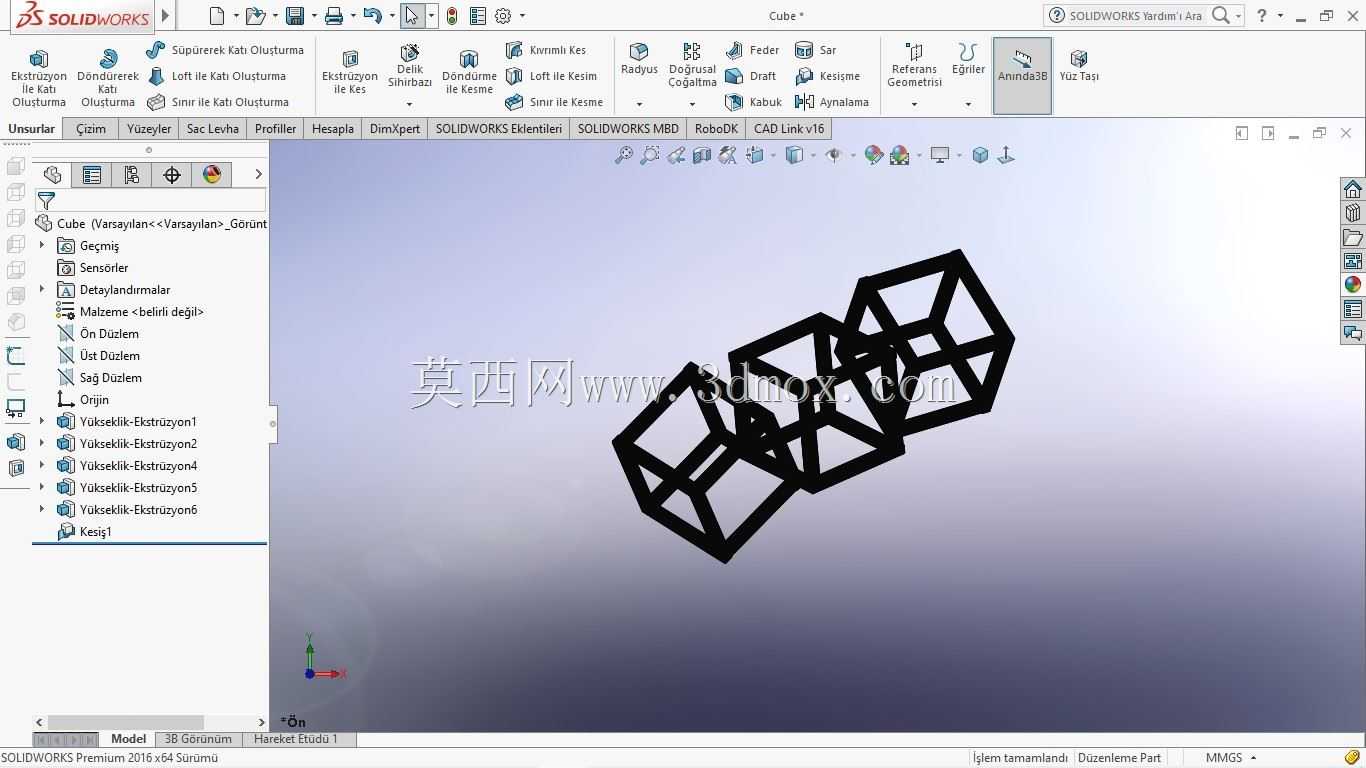The width and height of the screenshot is (1366, 768).
Task: Select the Kabuk shell tool
Action: tap(754, 102)
